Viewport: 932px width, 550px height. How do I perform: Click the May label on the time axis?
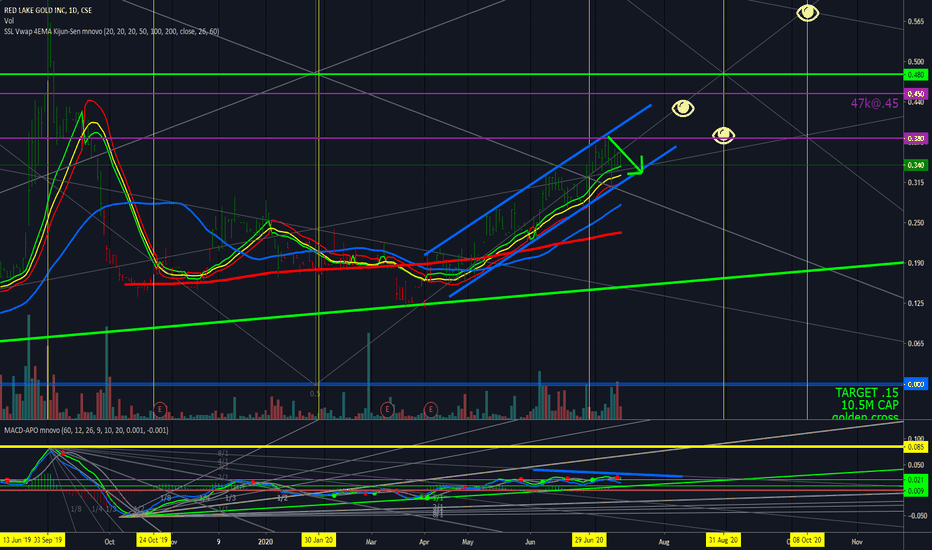coord(468,542)
